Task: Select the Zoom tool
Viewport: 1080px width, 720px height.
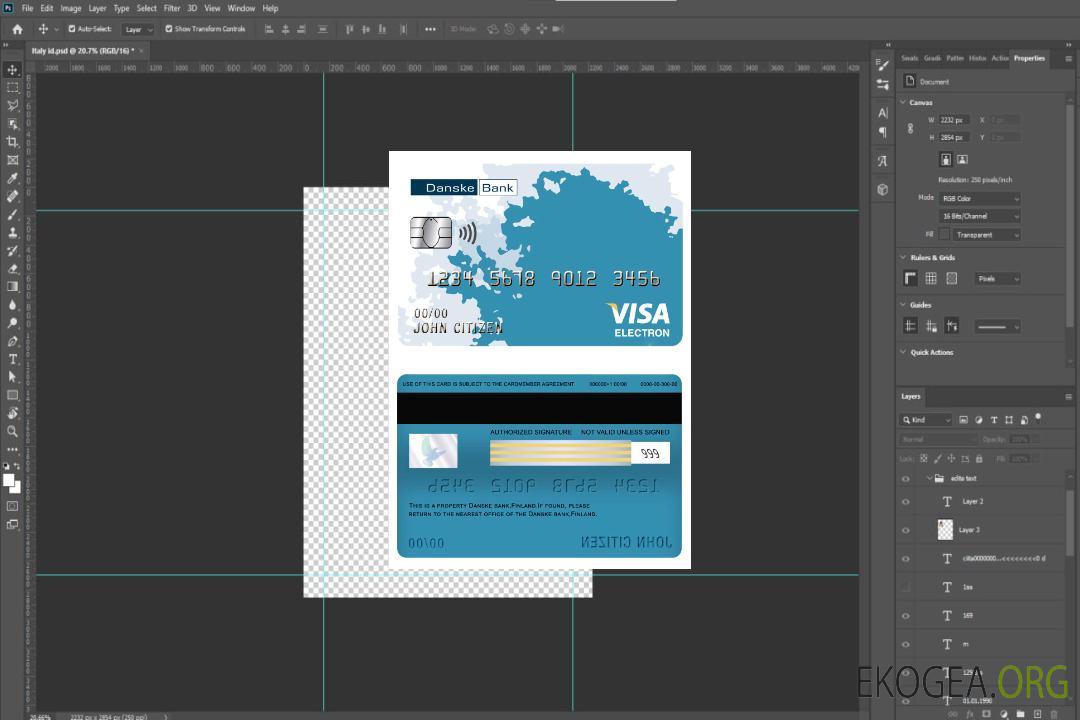Action: coord(12,431)
